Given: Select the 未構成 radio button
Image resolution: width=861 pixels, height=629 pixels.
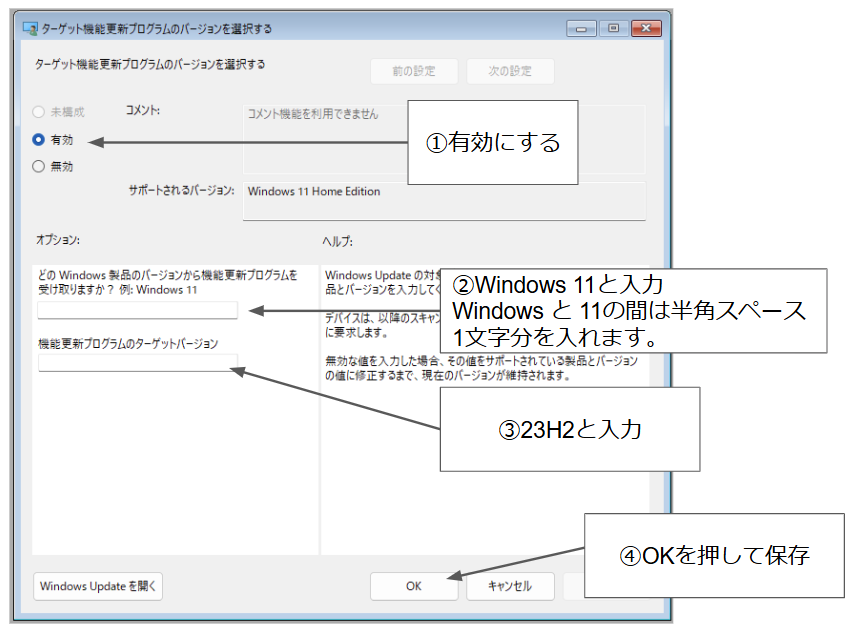Looking at the screenshot, I should tap(38, 112).
